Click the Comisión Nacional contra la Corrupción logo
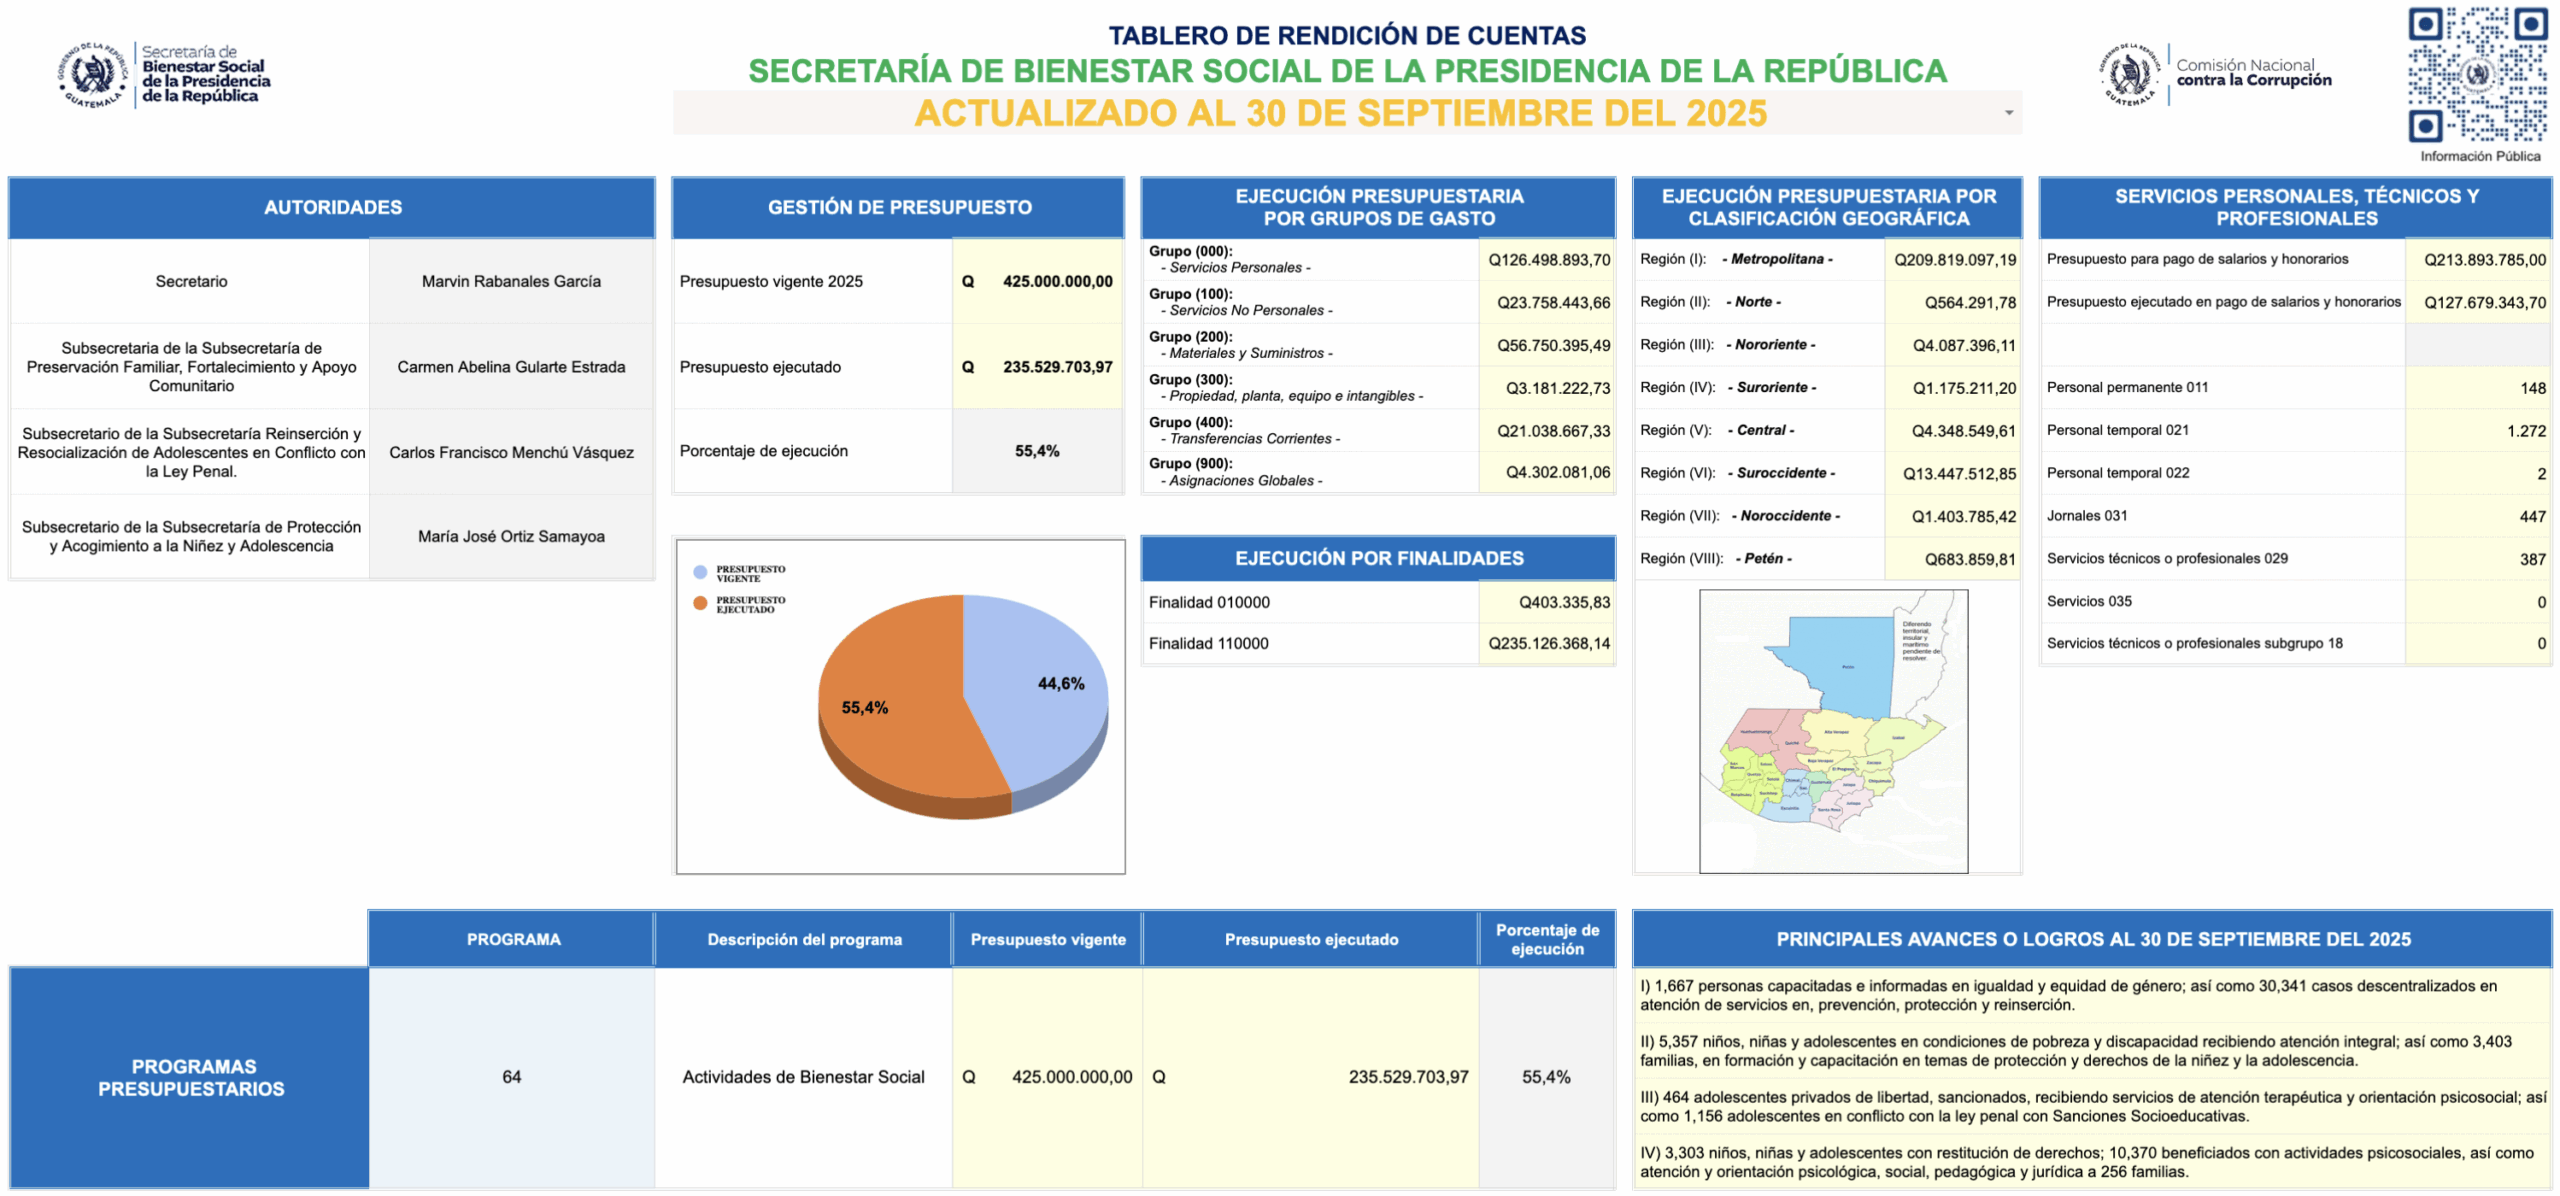This screenshot has height=1196, width=2560. [2215, 74]
